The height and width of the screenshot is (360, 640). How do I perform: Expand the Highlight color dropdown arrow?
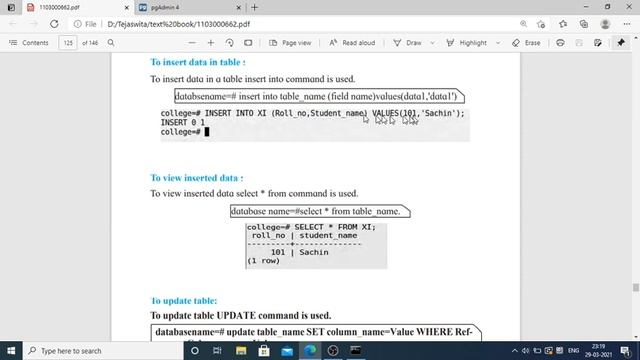(498, 42)
